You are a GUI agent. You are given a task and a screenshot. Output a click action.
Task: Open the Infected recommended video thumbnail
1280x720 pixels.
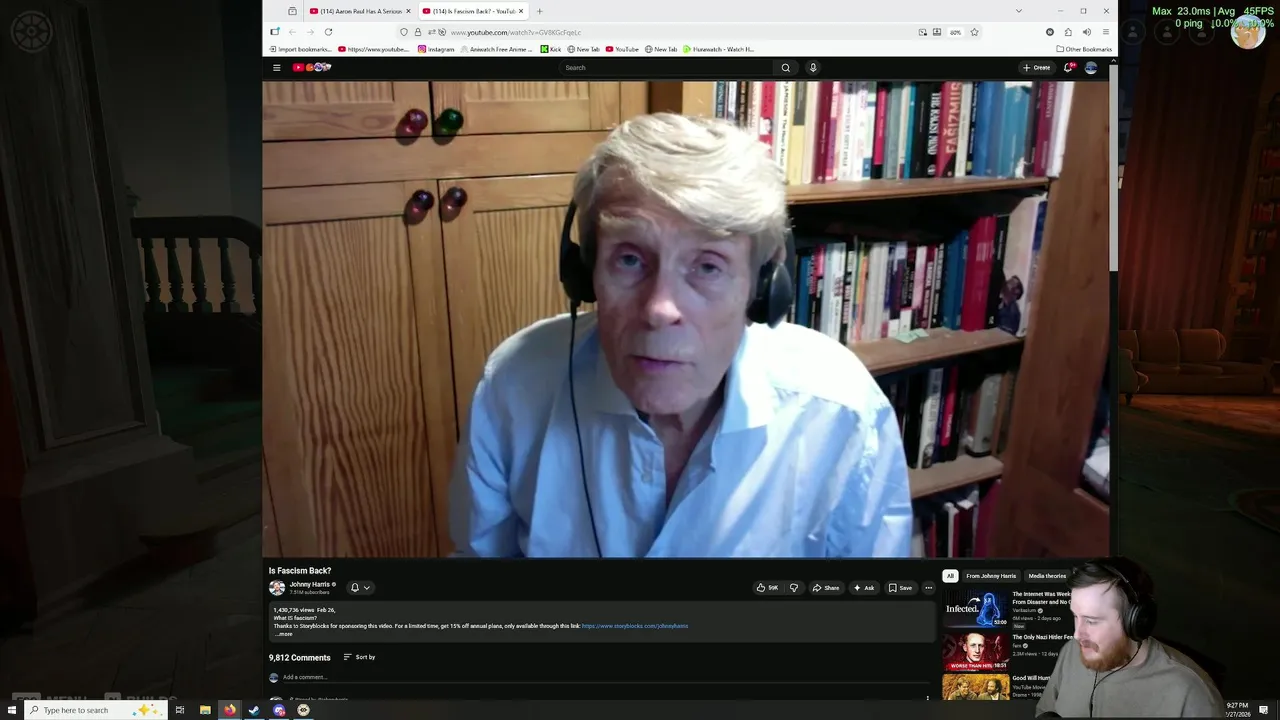point(975,609)
